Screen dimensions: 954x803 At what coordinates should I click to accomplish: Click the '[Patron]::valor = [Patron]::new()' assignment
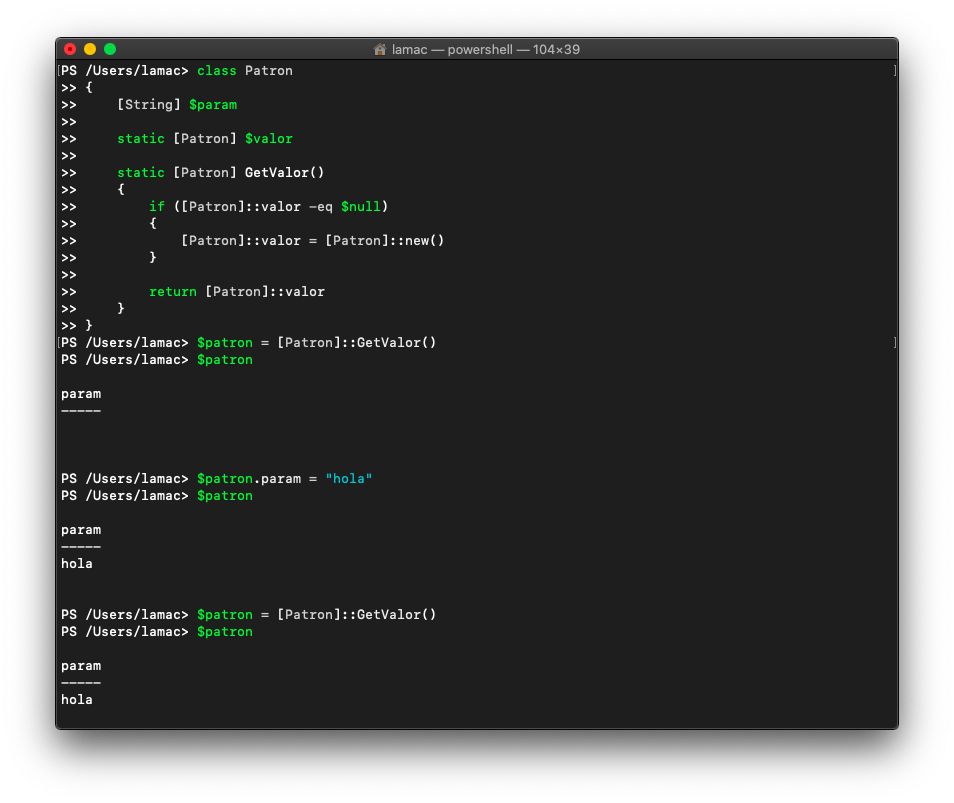[x=312, y=241]
